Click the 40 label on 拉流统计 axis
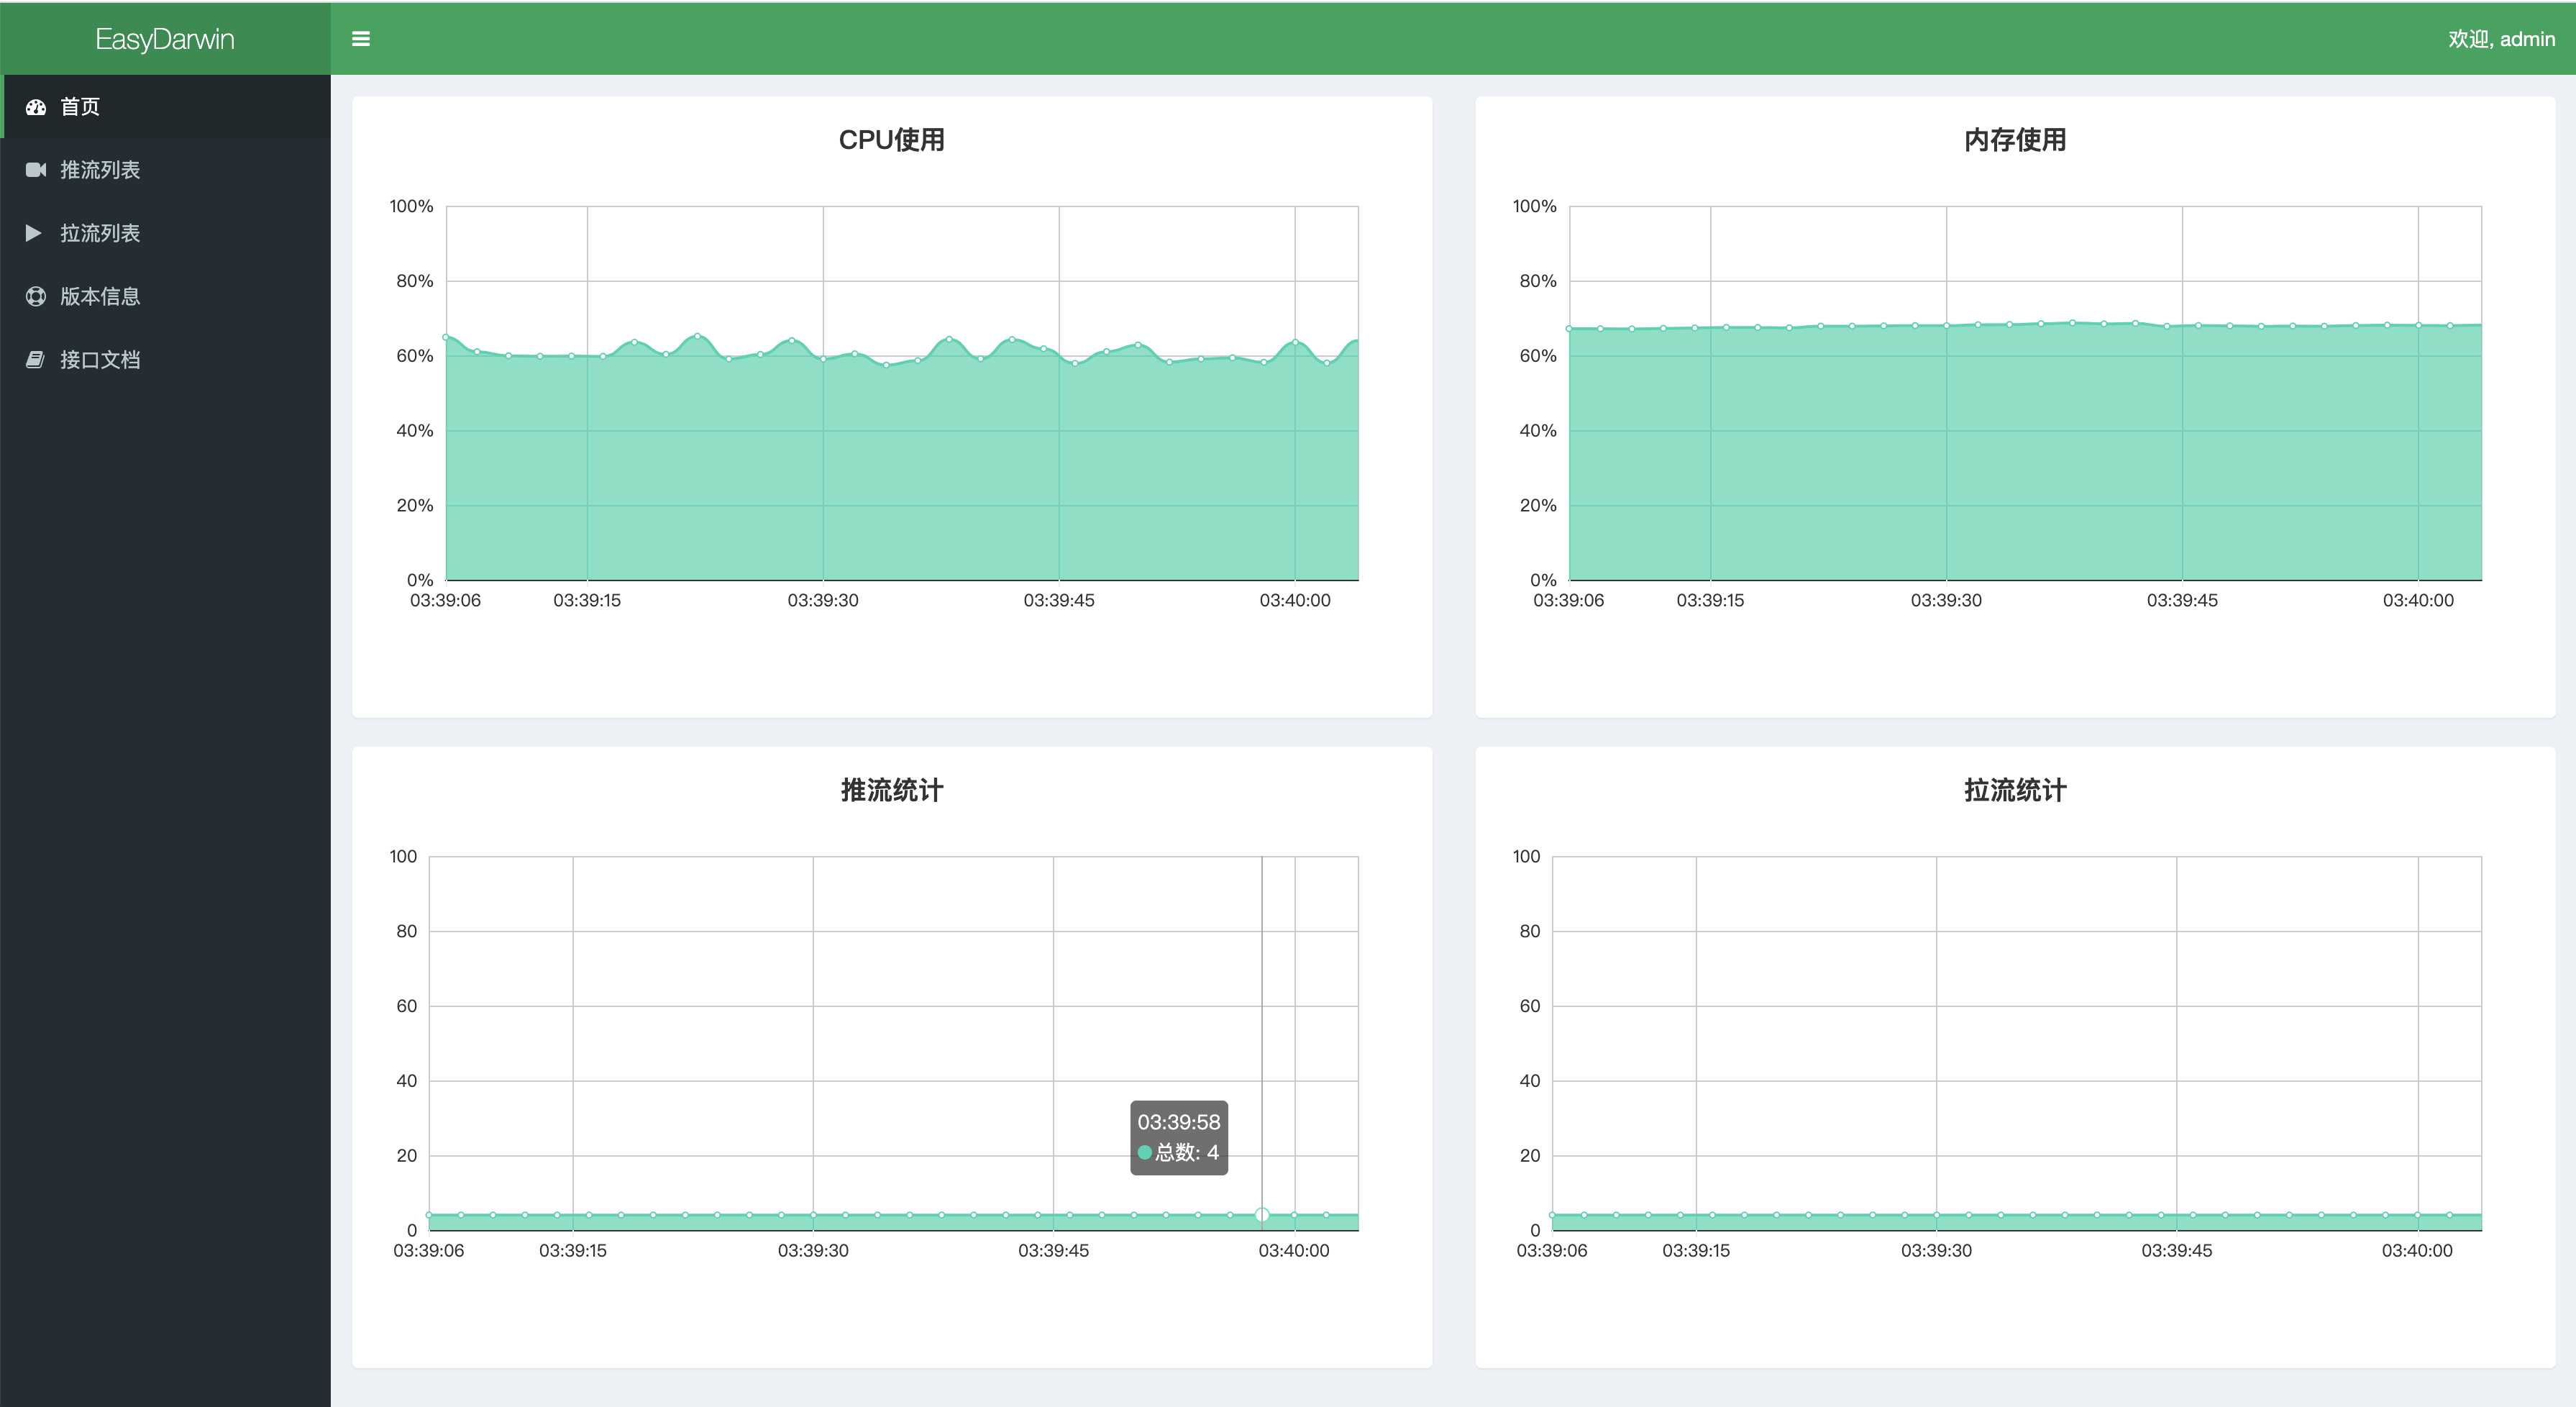 [x=1529, y=1080]
